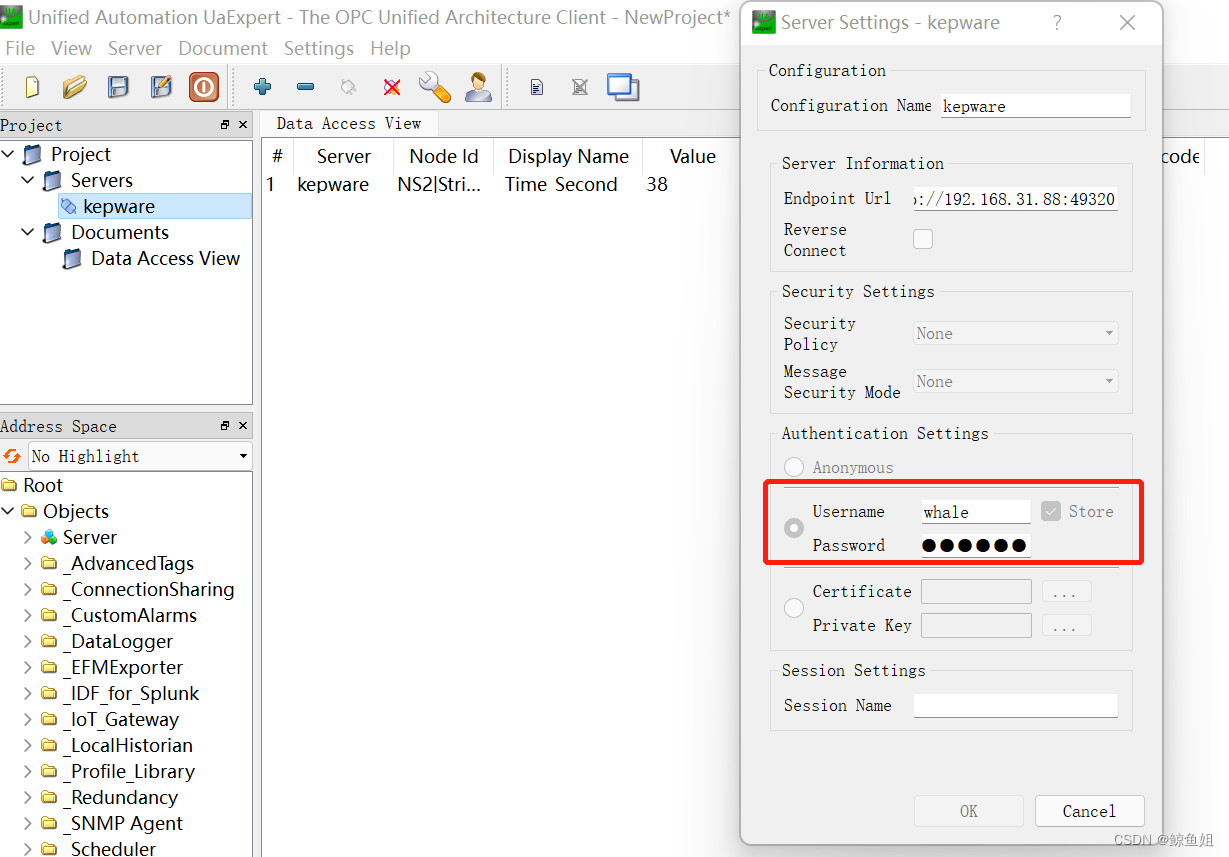Click the Session Name field
The image size is (1229, 857).
click(x=1015, y=705)
